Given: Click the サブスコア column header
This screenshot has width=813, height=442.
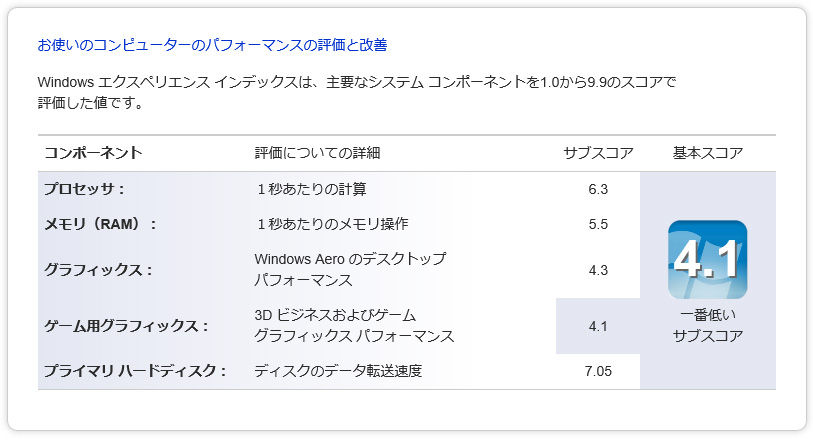Looking at the screenshot, I should 598,153.
